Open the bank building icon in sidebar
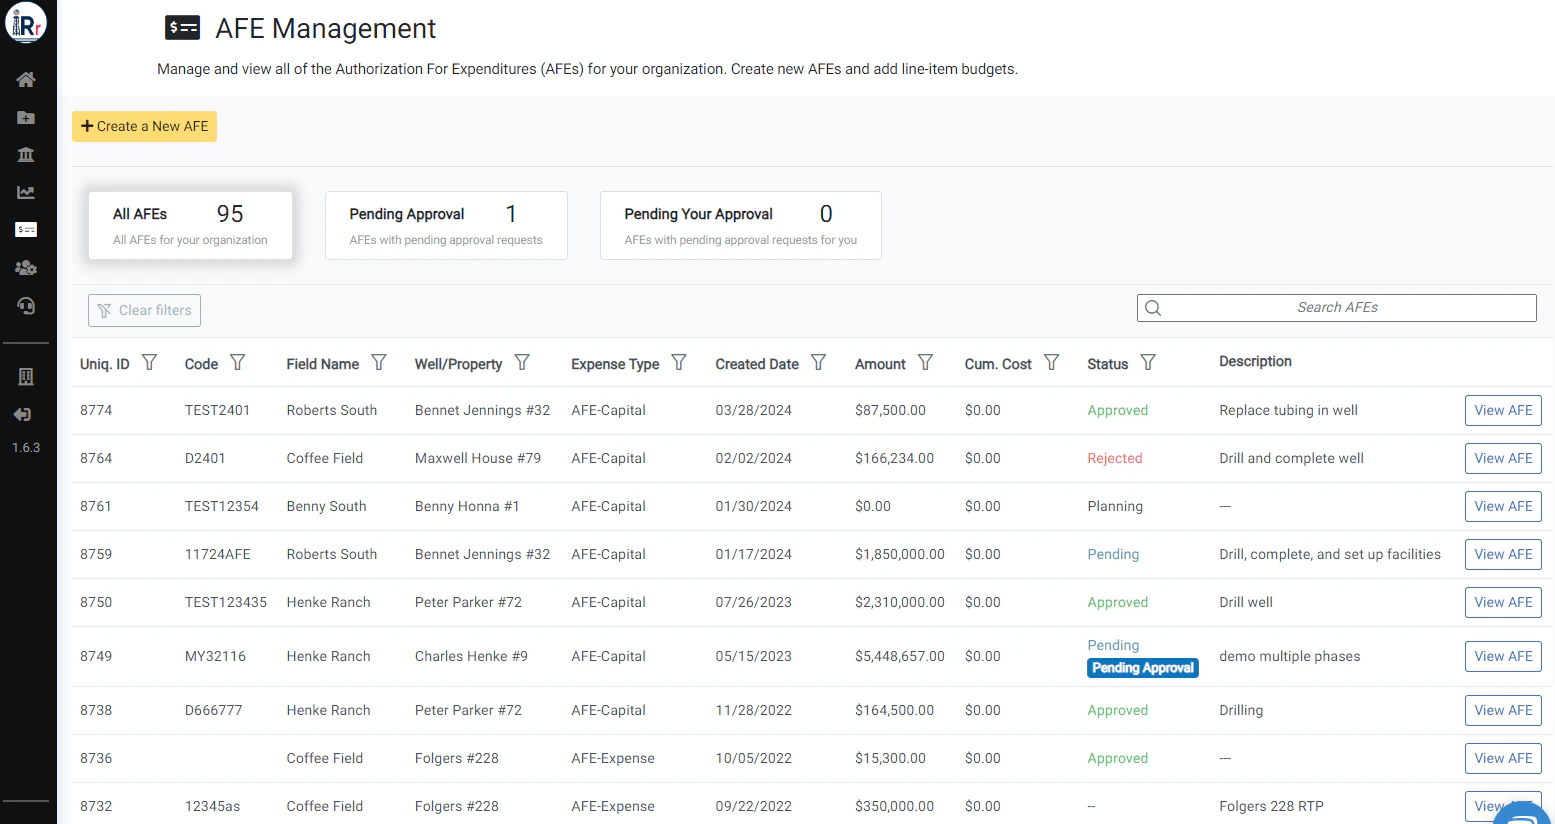The image size is (1555, 824). (x=26, y=155)
